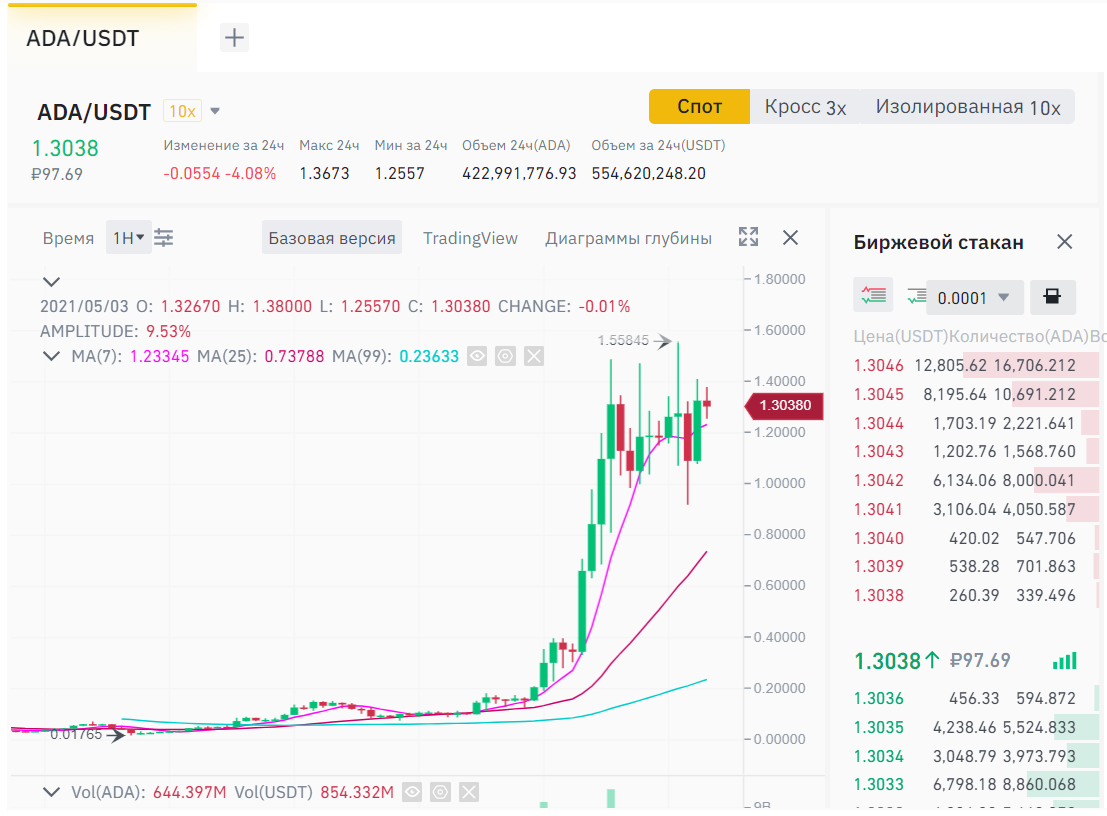The width and height of the screenshot is (1107, 816).
Task: Open chart indicator settings sliders icon
Action: pyautogui.click(x=164, y=238)
